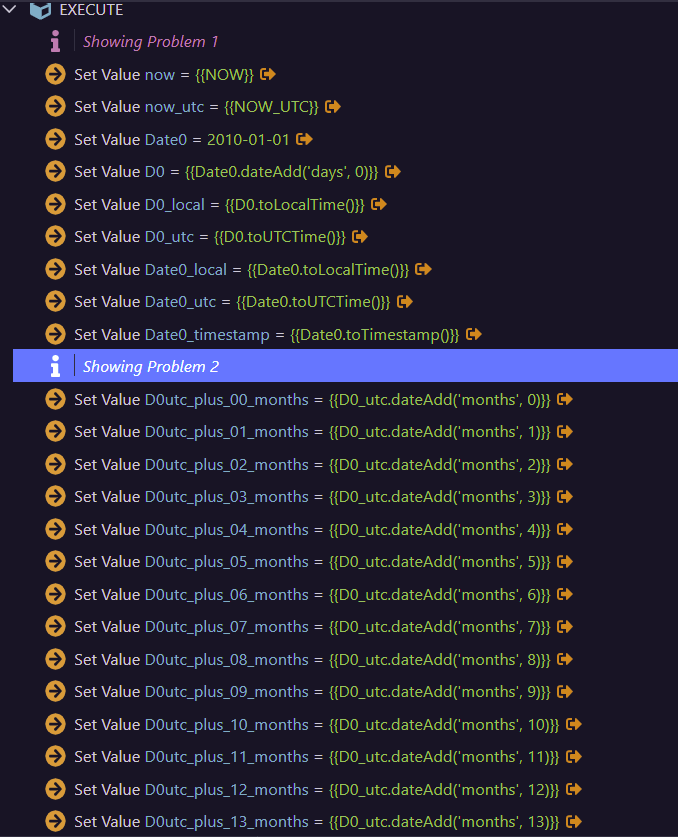Image resolution: width=678 pixels, height=837 pixels.
Task: Click the info icon beside Showing Problem 1
Action: (x=55, y=42)
